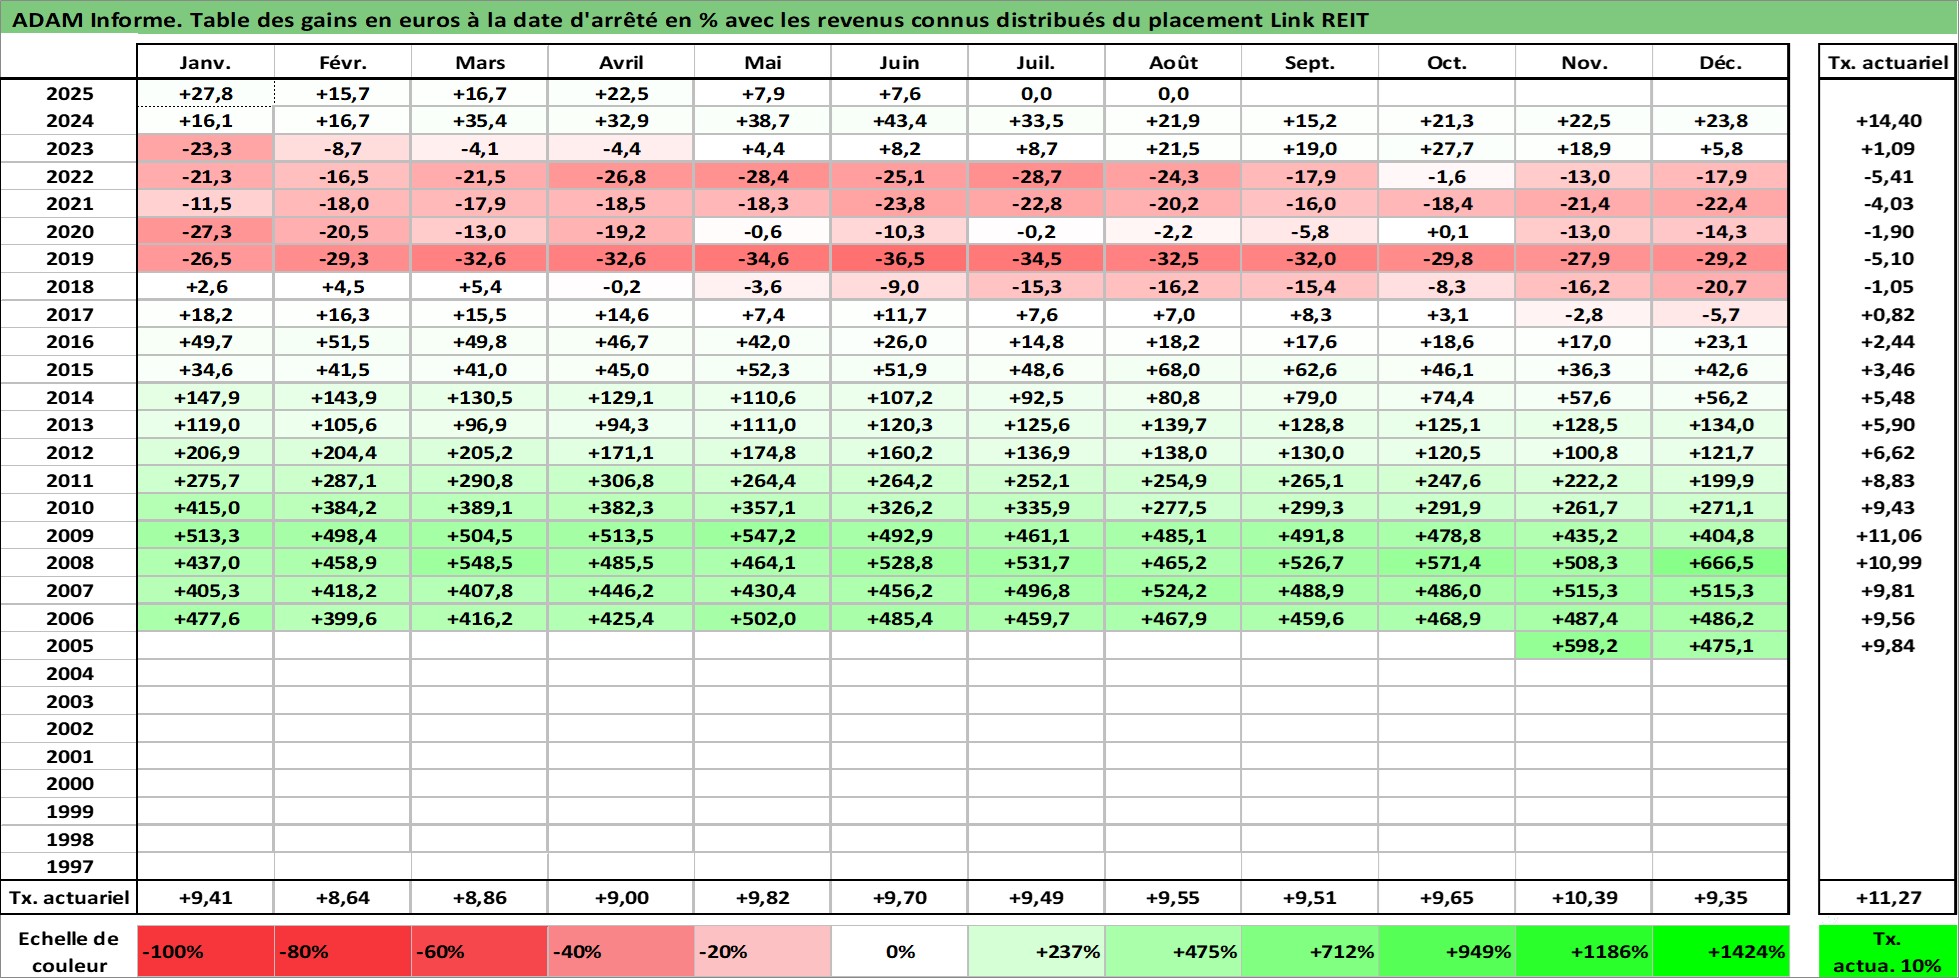The image size is (1959, 978).
Task: Select the 'Tx. actua. 10%' green cell
Action: pyautogui.click(x=1887, y=952)
